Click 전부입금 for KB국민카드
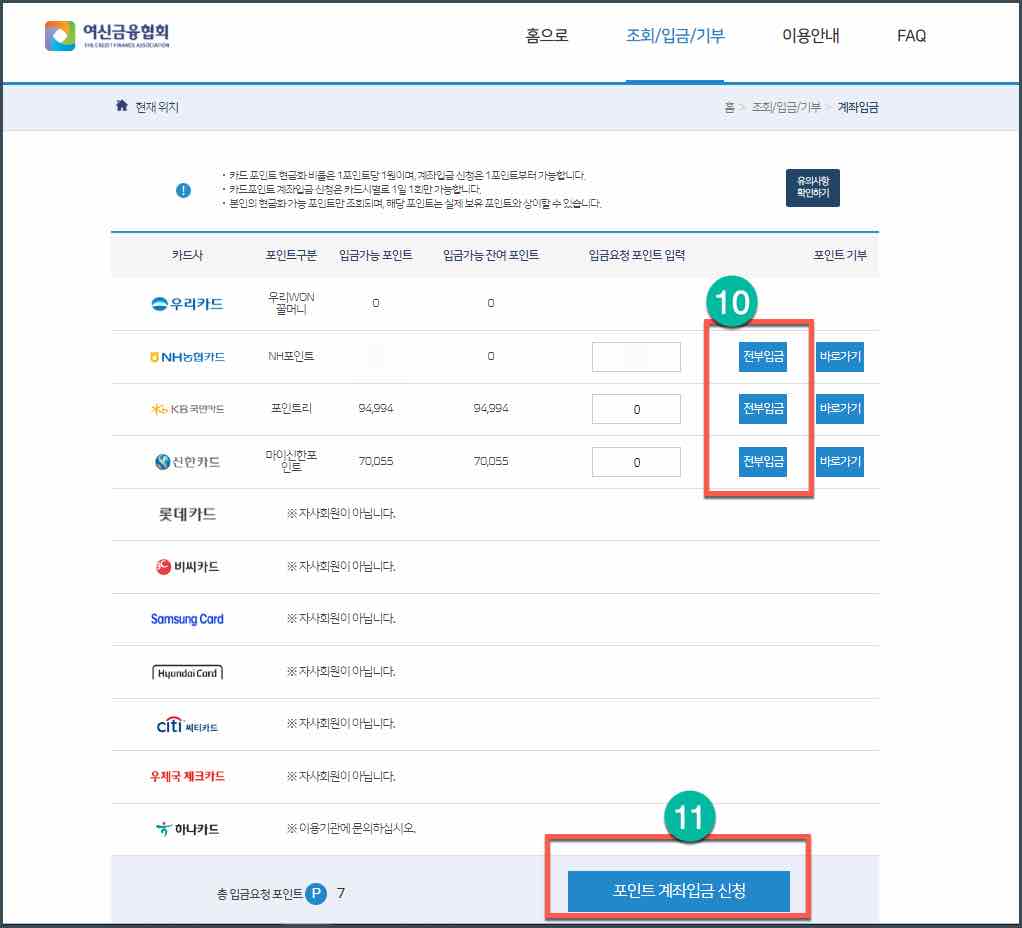 click(x=763, y=409)
